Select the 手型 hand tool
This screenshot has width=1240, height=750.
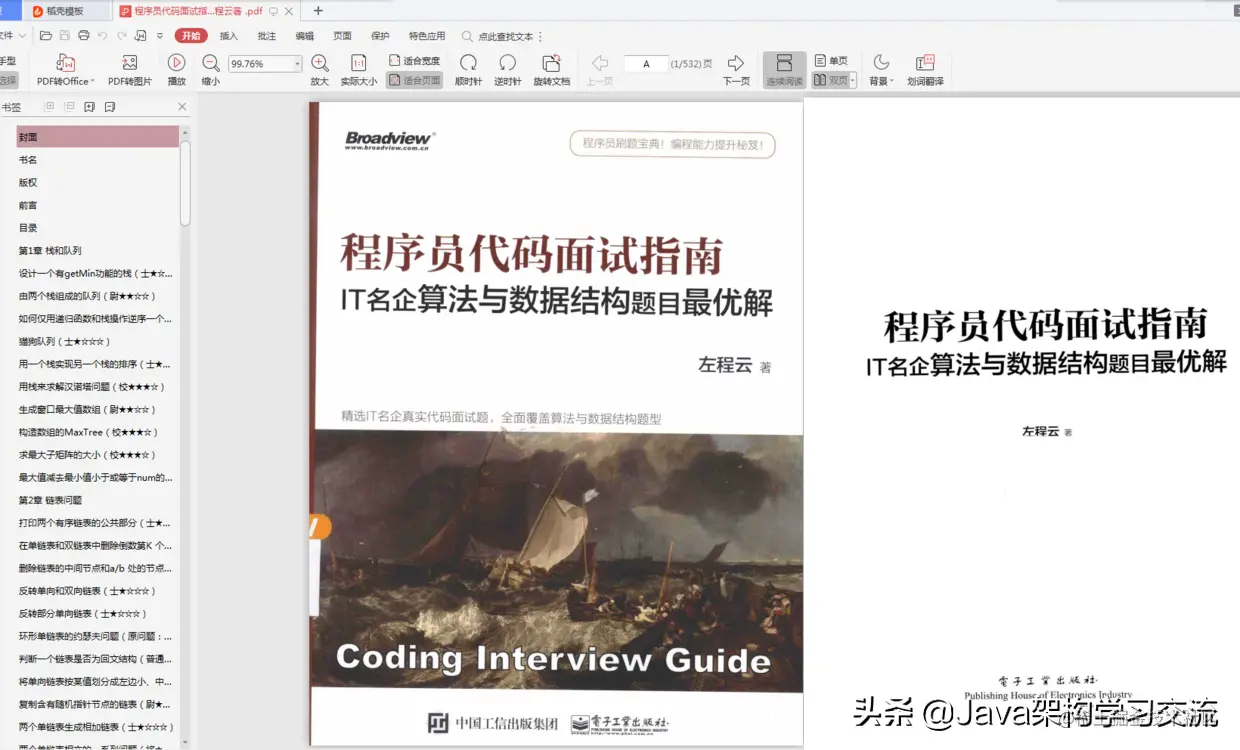(8, 61)
